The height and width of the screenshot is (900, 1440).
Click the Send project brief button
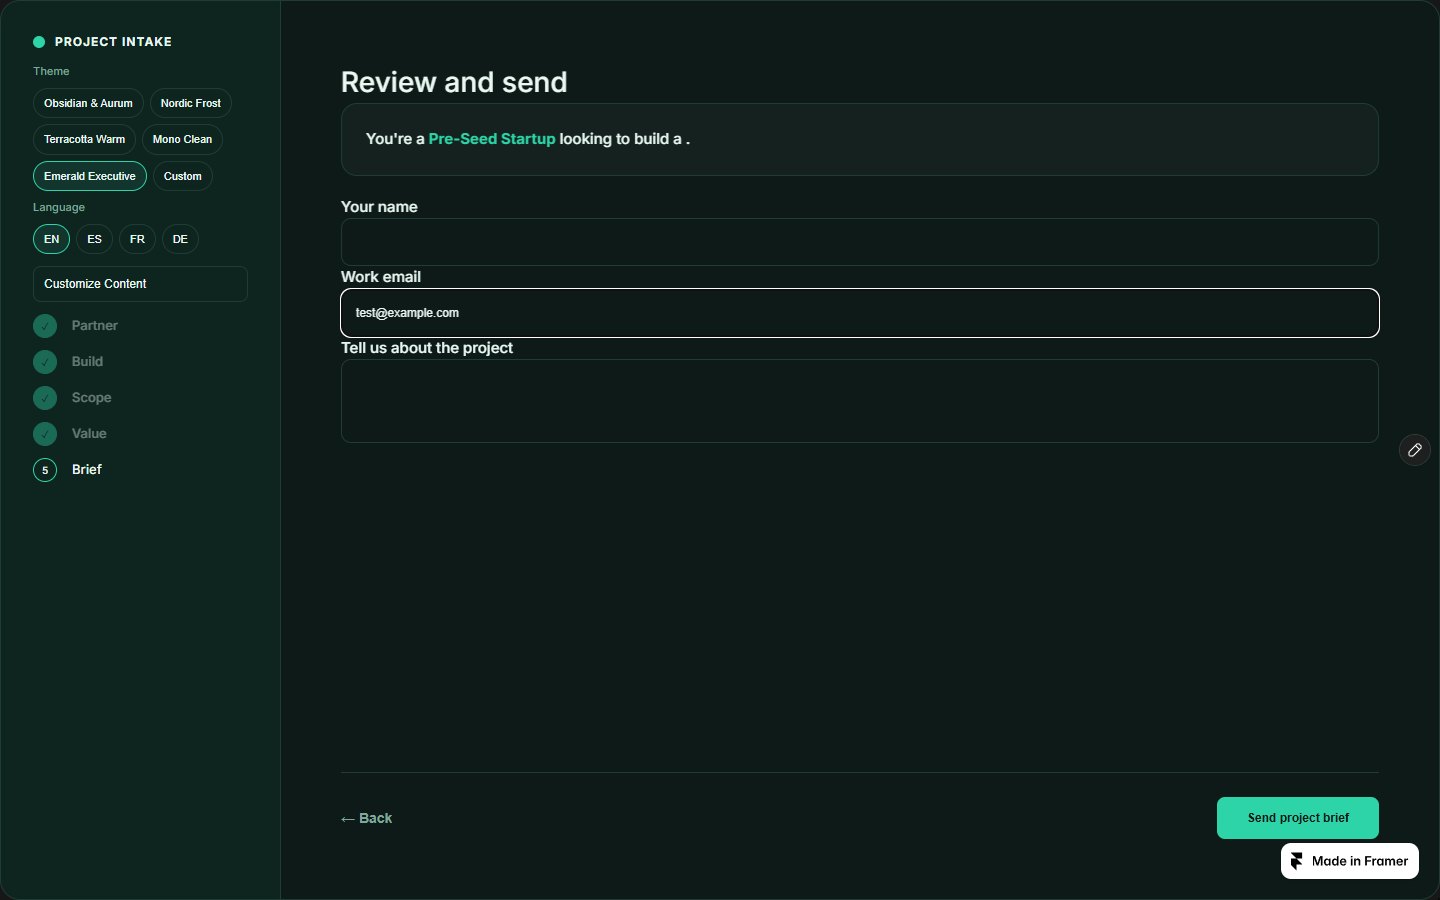tap(1298, 818)
